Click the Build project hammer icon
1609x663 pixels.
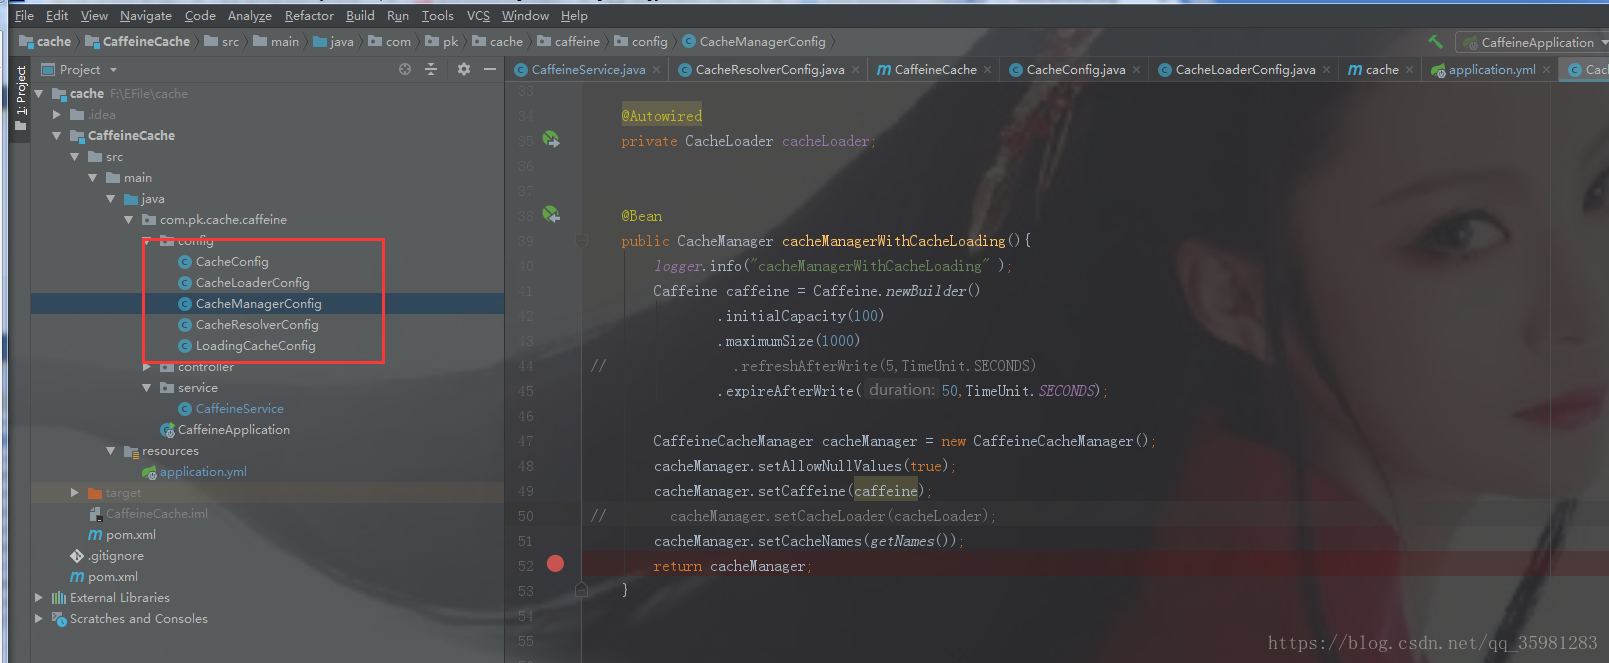1435,42
